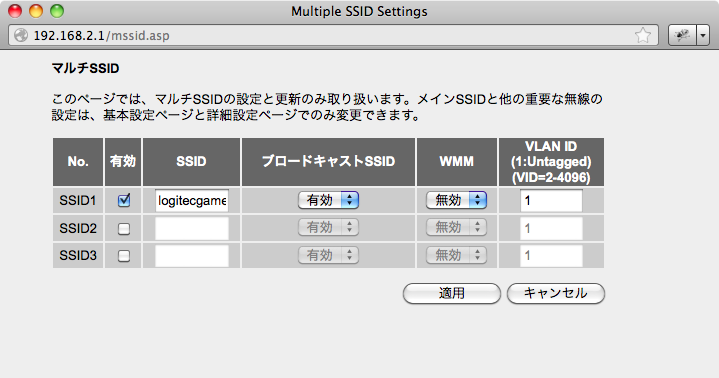Click the No. column header
Viewport: 719px width, 378px height.
(78, 162)
